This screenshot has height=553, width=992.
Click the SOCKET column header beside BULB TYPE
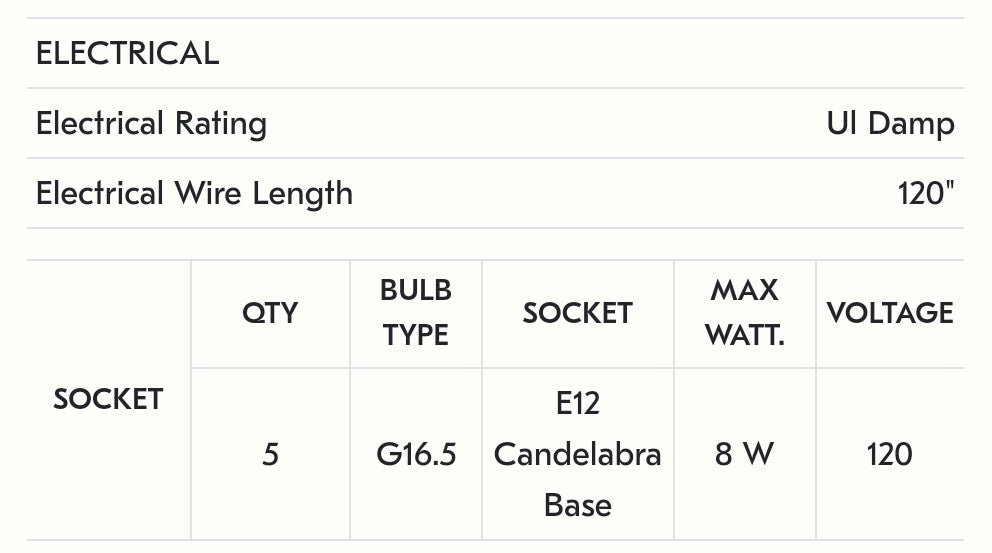[x=577, y=313]
